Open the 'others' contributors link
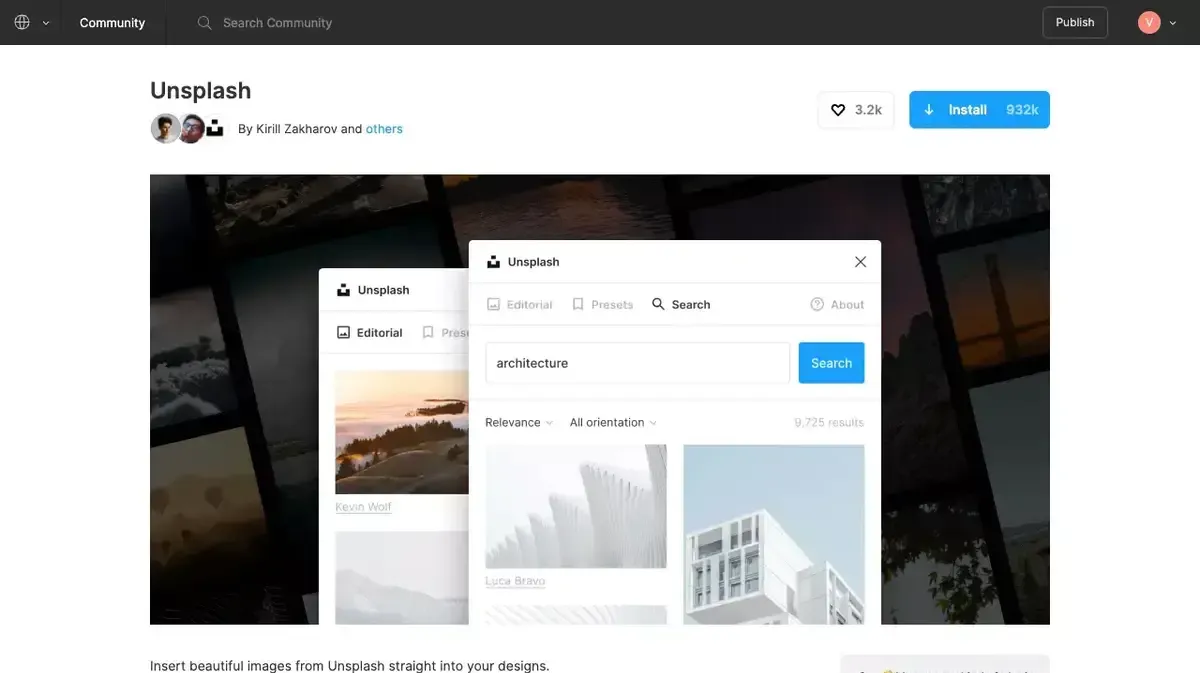This screenshot has height=673, width=1200. (x=384, y=128)
